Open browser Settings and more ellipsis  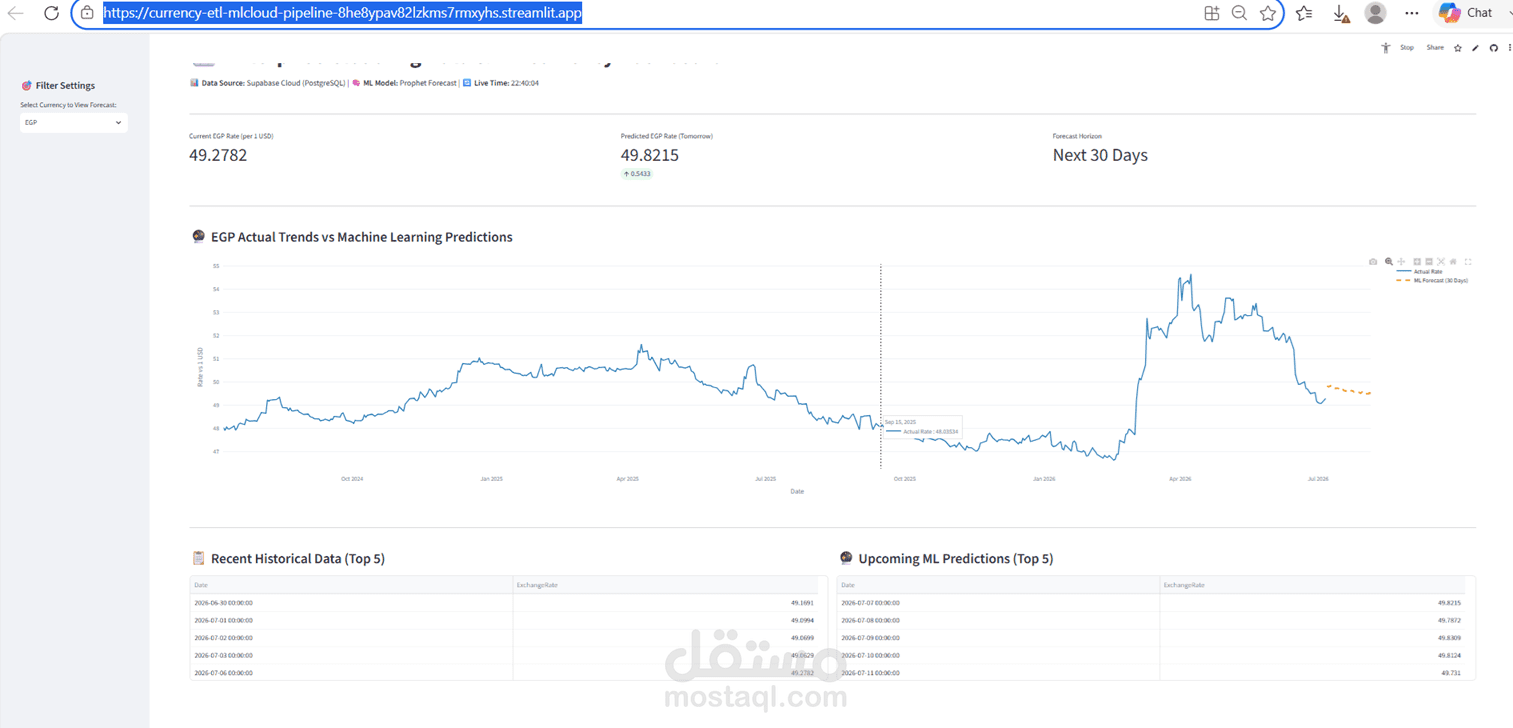(x=1411, y=13)
